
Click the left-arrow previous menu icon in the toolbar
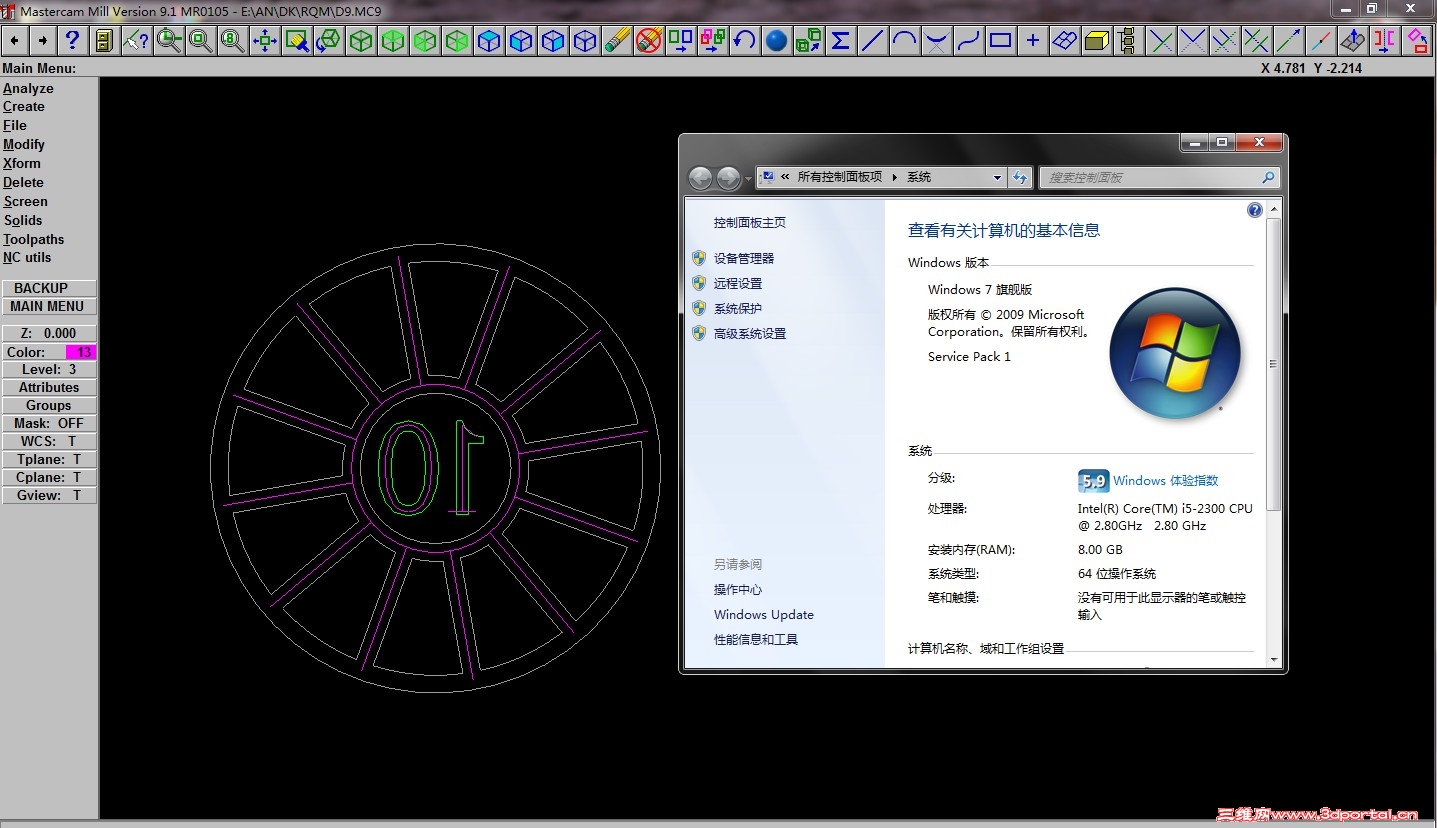pyautogui.click(x=15, y=41)
